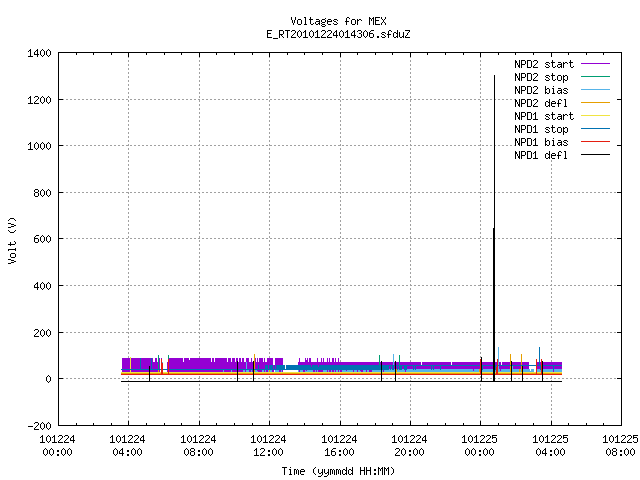This screenshot has width=640, height=480.
Task: Select the filename E_RT20101224014306.sfduZ
Action: click(338, 34)
